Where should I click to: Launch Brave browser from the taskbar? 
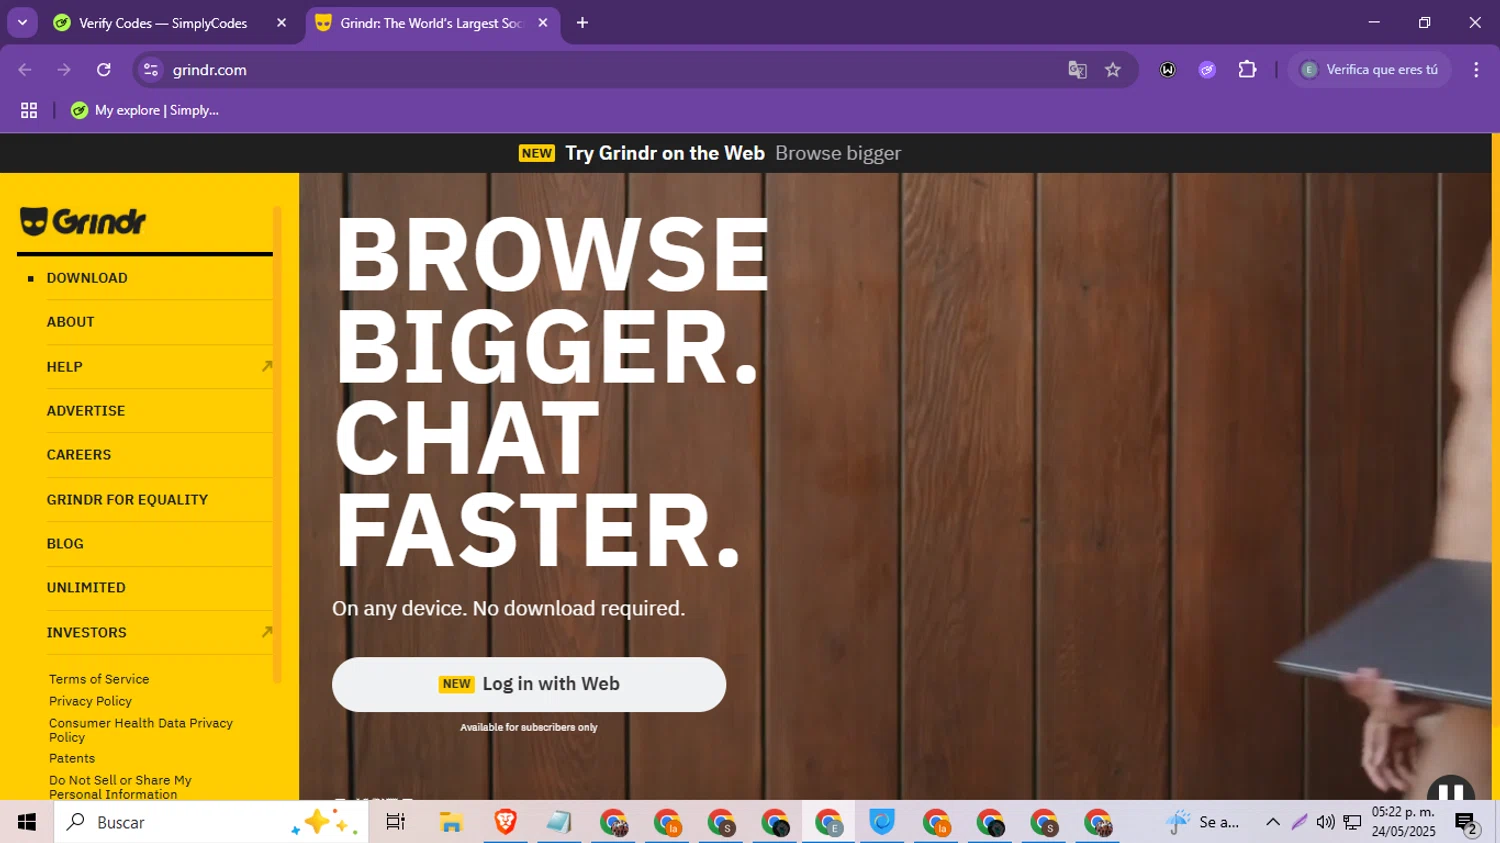(505, 822)
